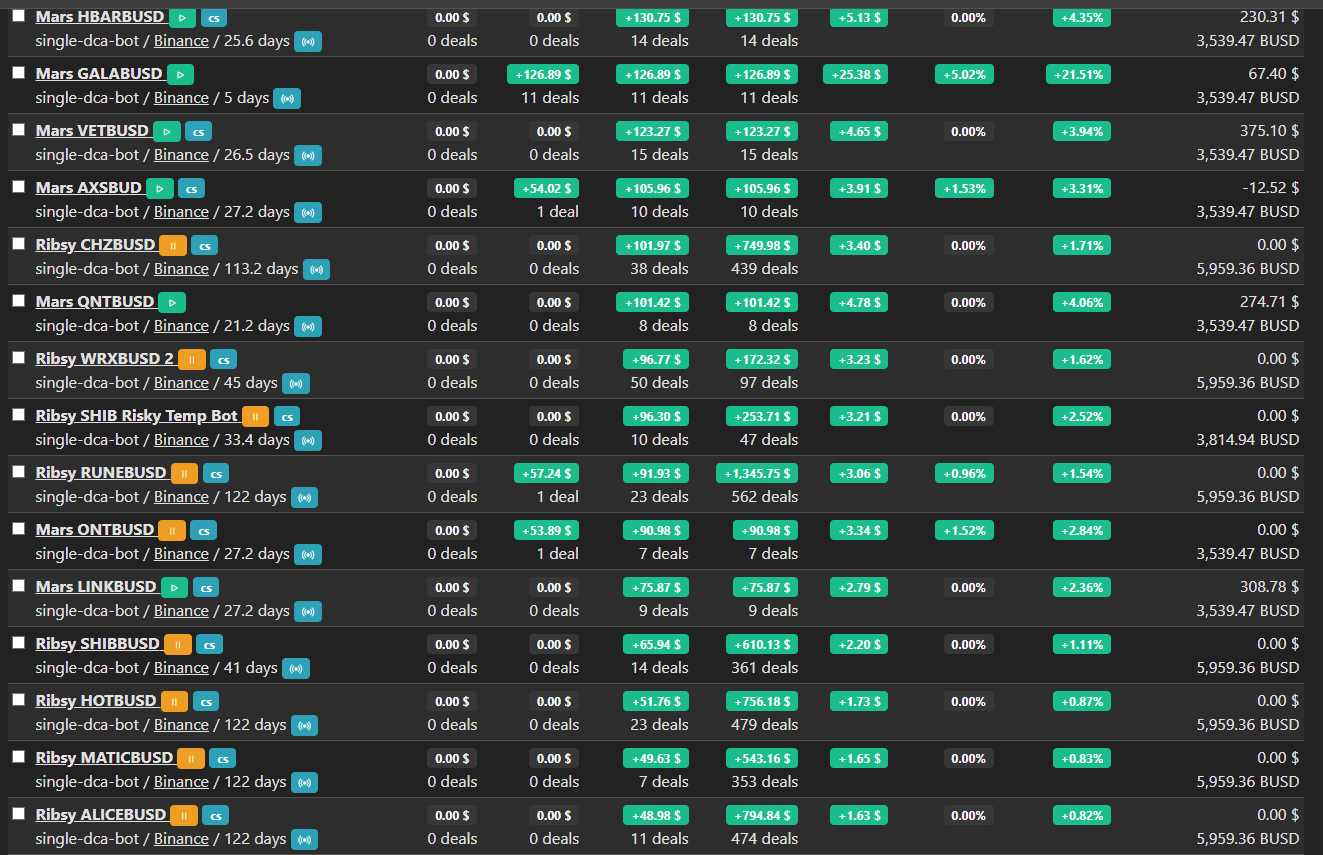Click the signal icon after 41 days
The height and width of the screenshot is (855, 1323).
[296, 668]
